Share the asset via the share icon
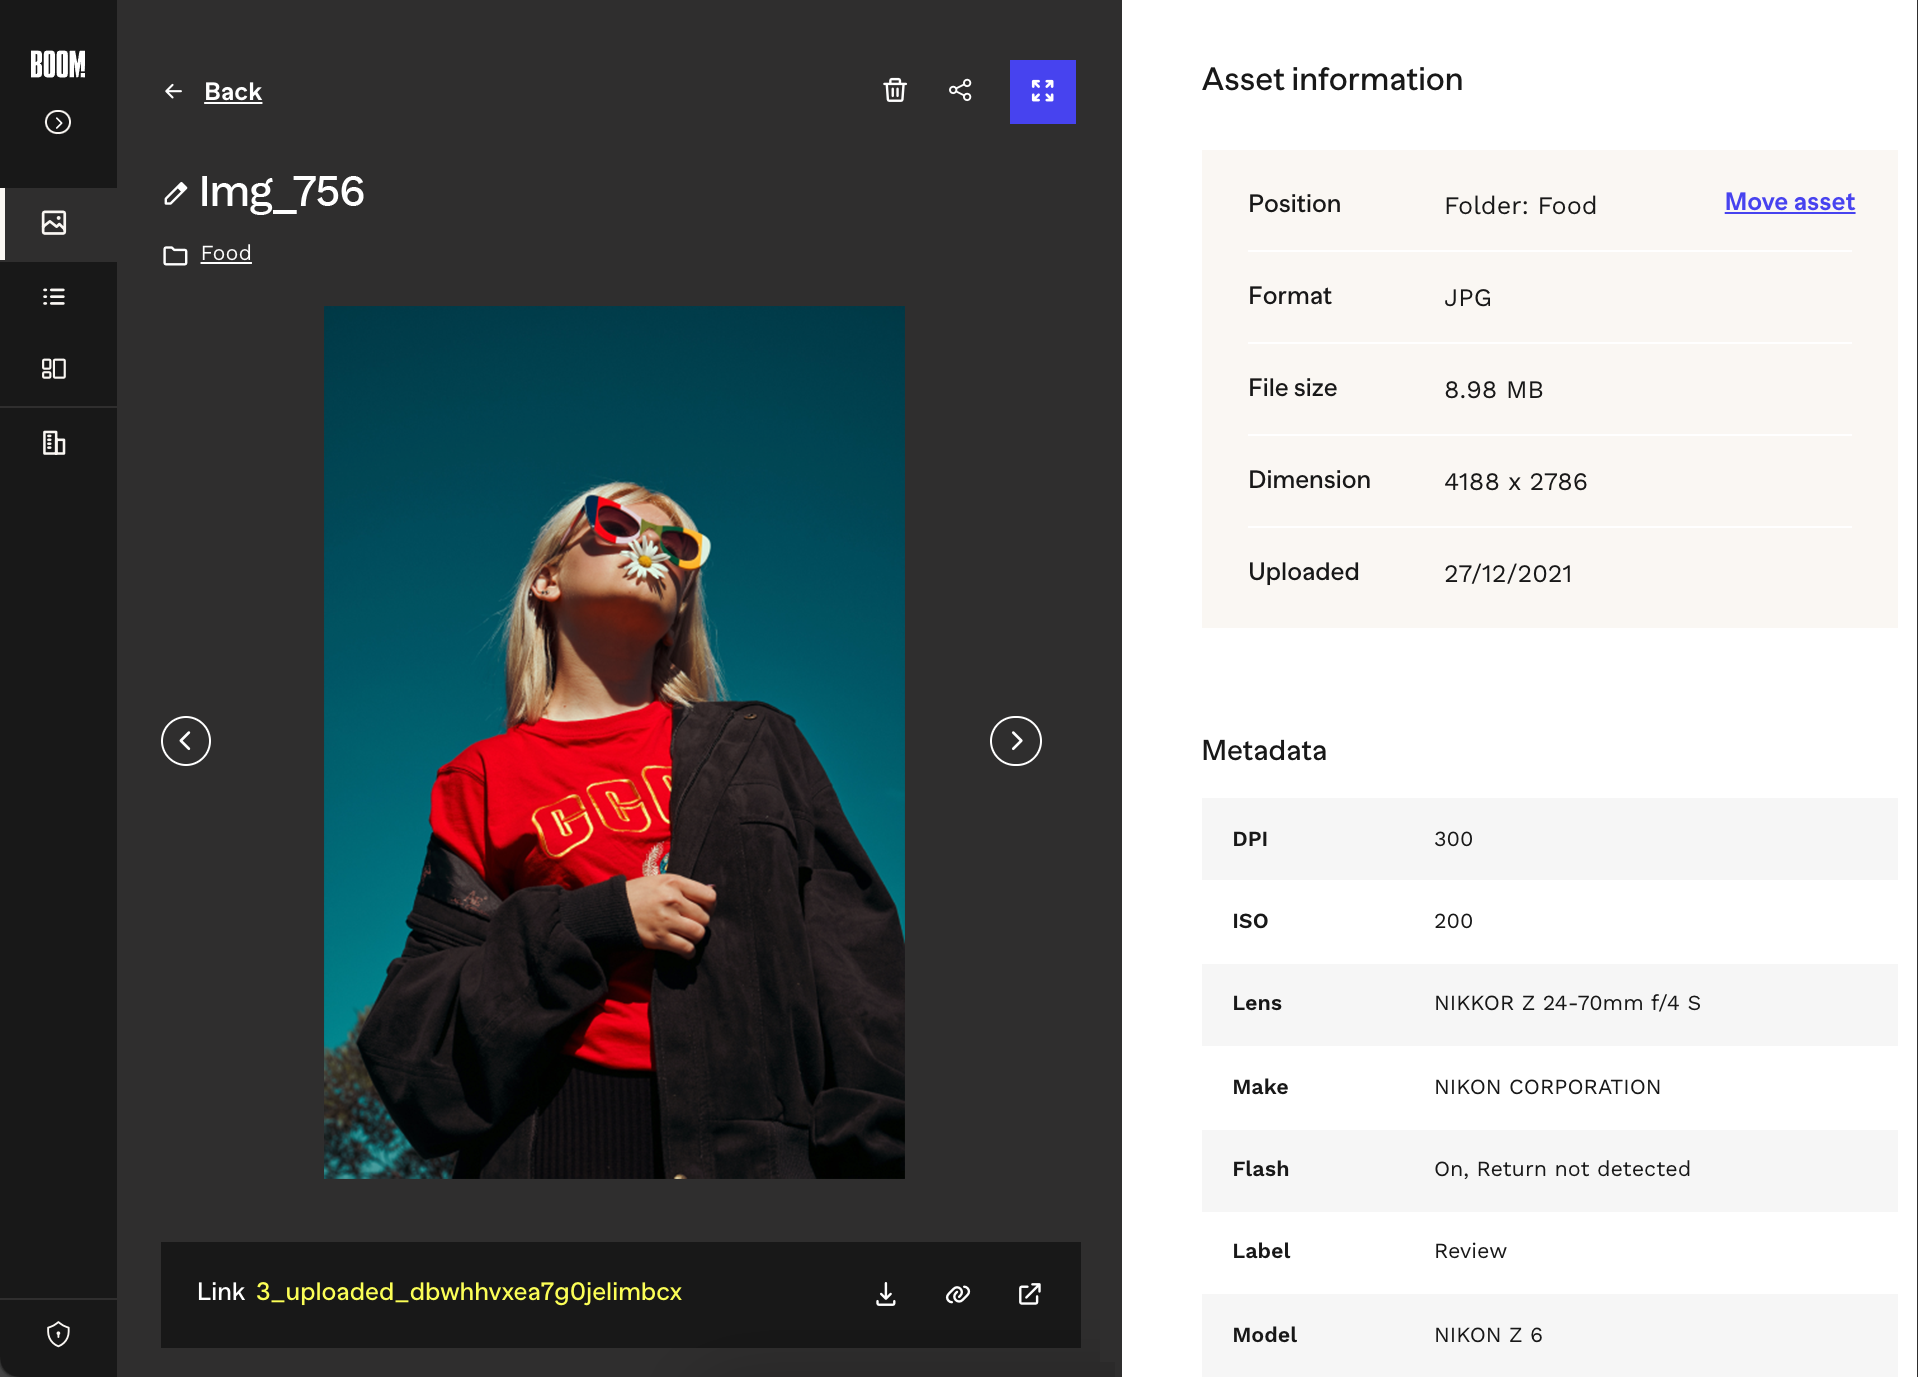The image size is (1918, 1377). tap(959, 91)
